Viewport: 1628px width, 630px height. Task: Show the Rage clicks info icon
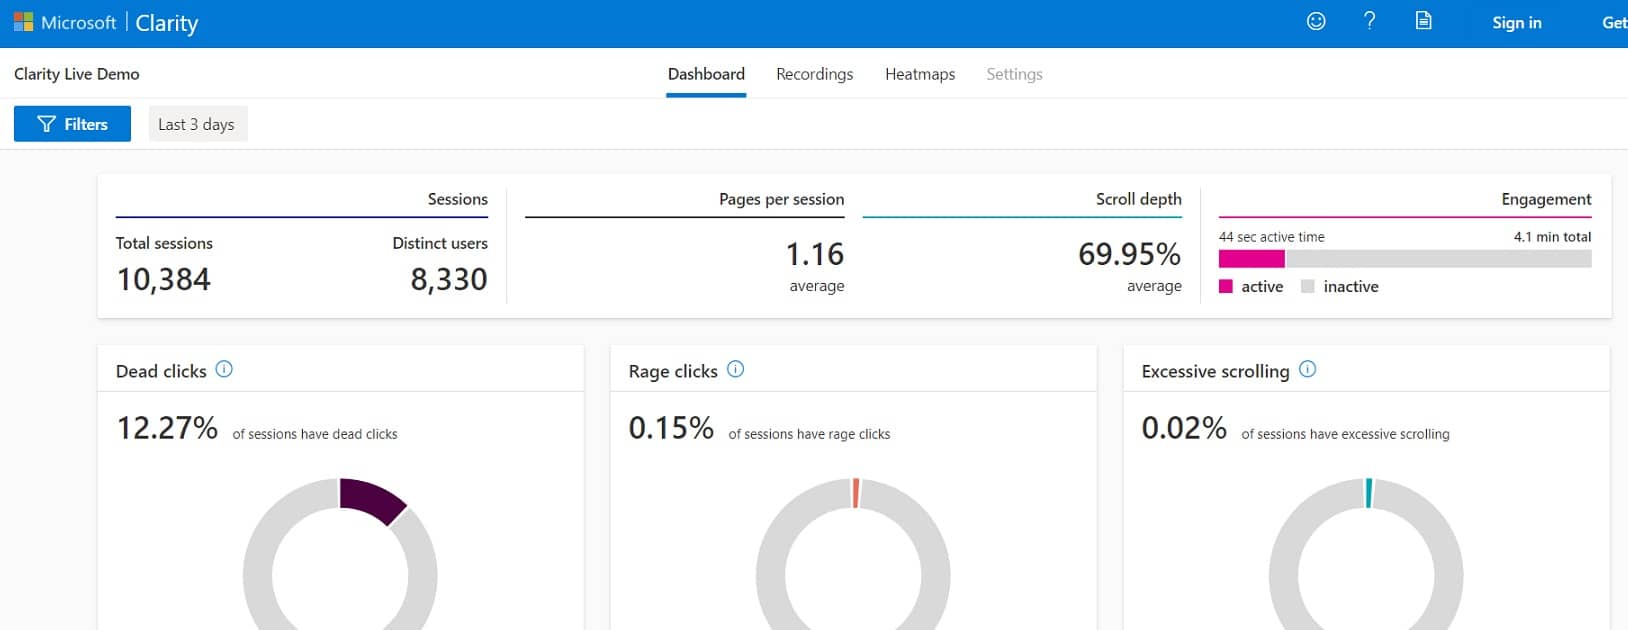click(735, 369)
